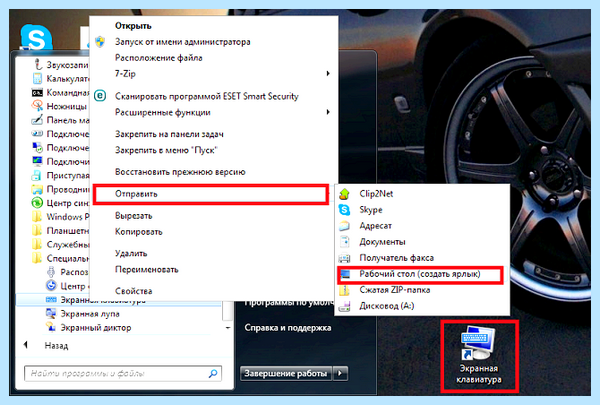Screen dimensions: 600x405
Task: Click the Панель математического ввода icon
Action: click(x=38, y=120)
